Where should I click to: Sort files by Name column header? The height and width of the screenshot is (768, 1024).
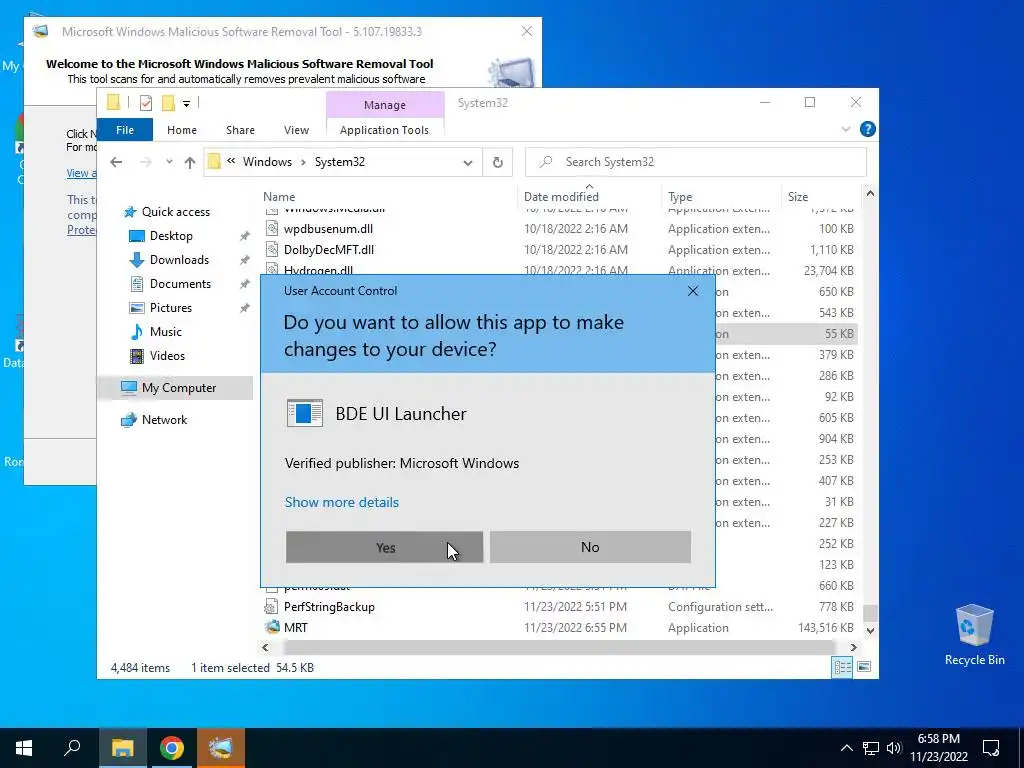279,197
